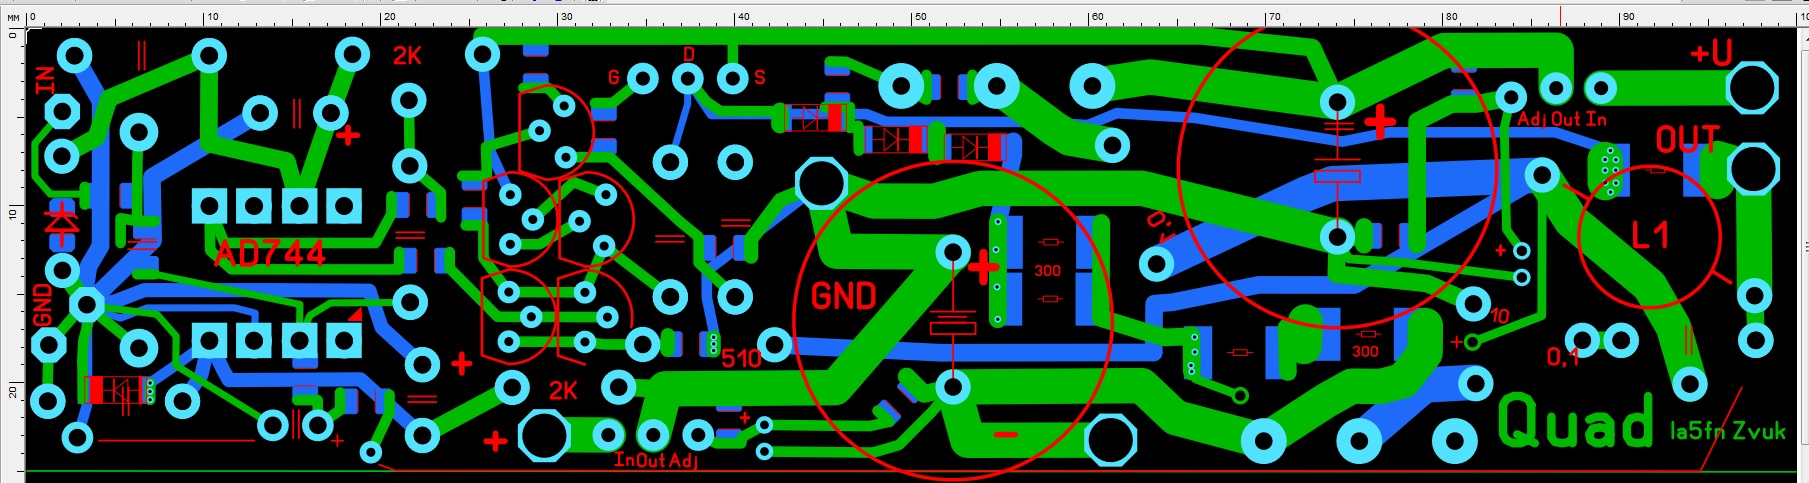Select the 2K label below the transistor outlines
The height and width of the screenshot is (483, 1809).
point(563,391)
